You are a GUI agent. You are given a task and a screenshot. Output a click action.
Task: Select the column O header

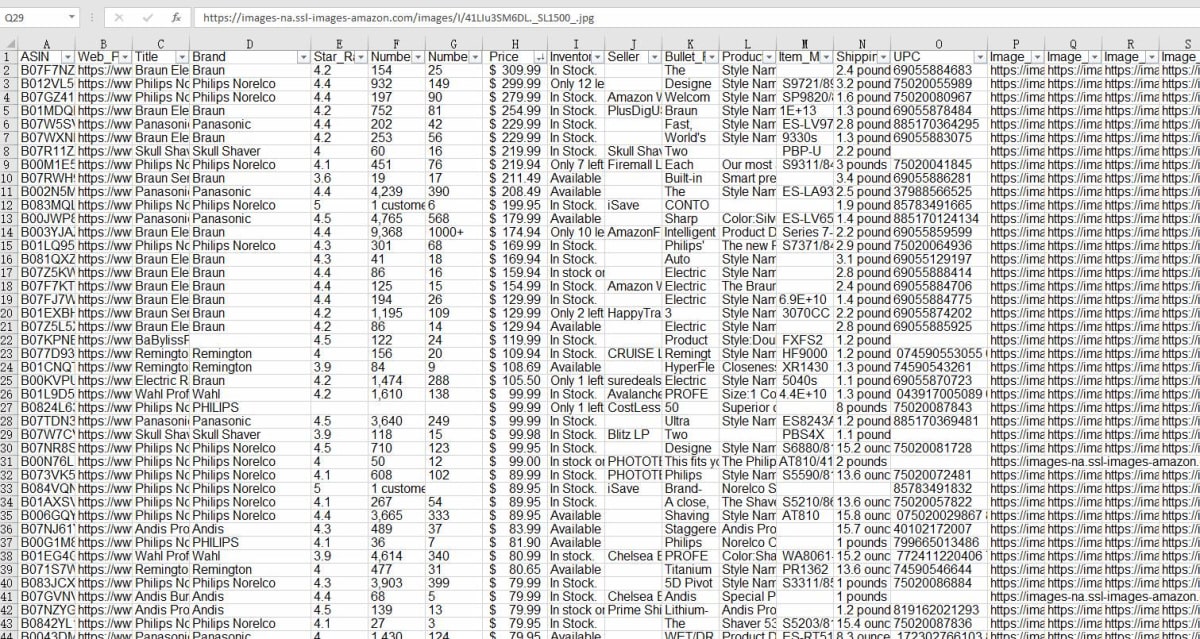tap(939, 44)
